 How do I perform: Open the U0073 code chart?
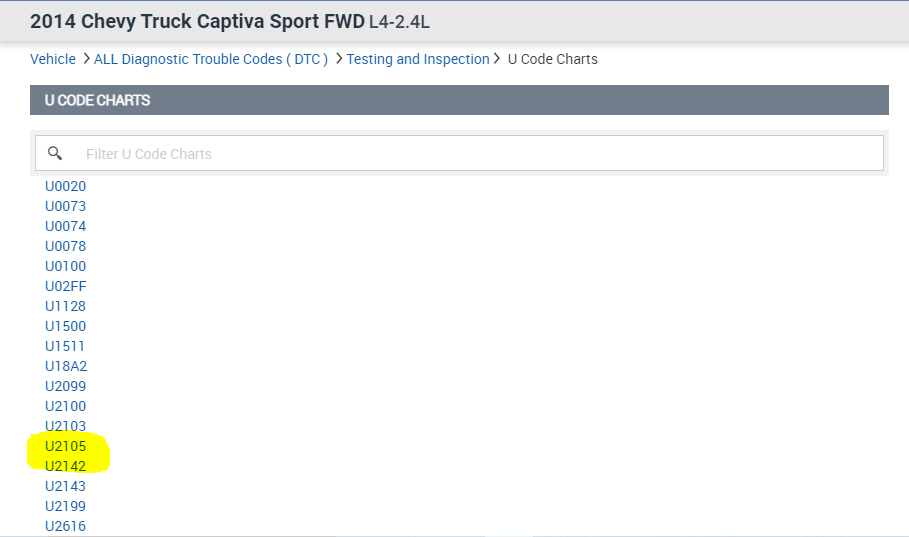click(x=66, y=206)
